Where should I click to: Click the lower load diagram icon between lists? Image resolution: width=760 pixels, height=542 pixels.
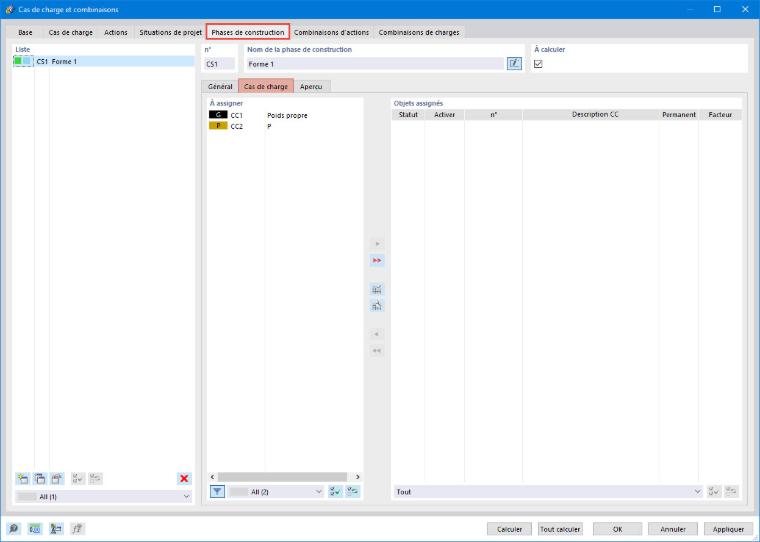click(x=377, y=305)
